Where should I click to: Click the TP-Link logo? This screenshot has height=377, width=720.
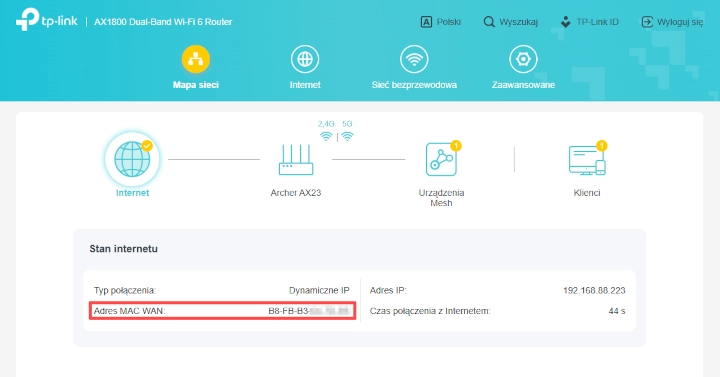(46, 20)
